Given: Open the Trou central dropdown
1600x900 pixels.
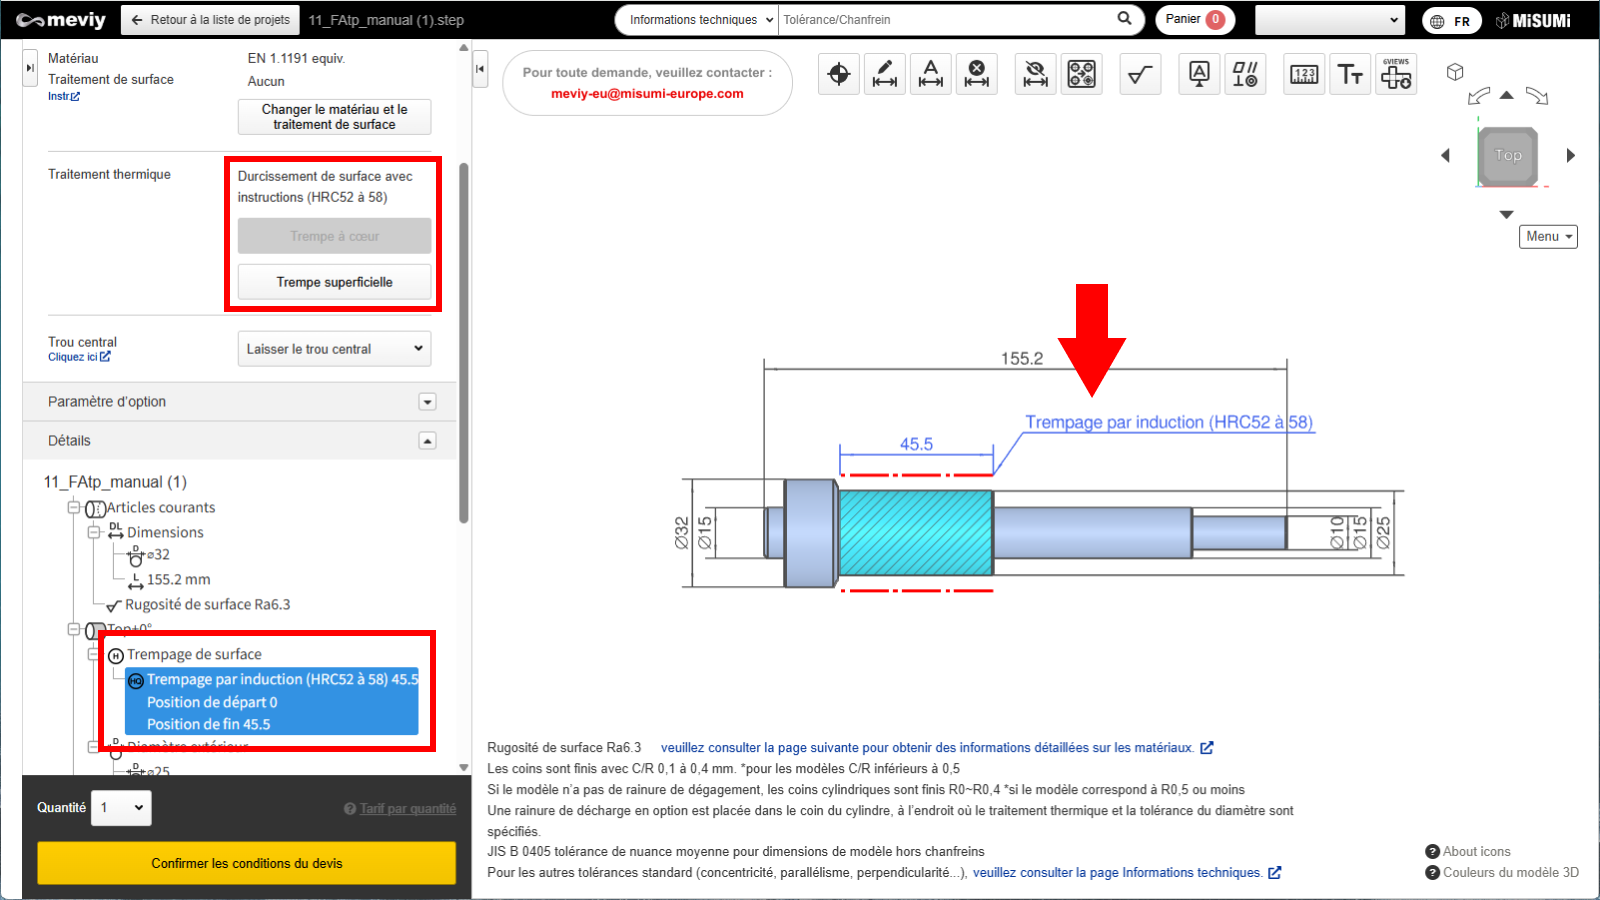Looking at the screenshot, I should [x=334, y=349].
